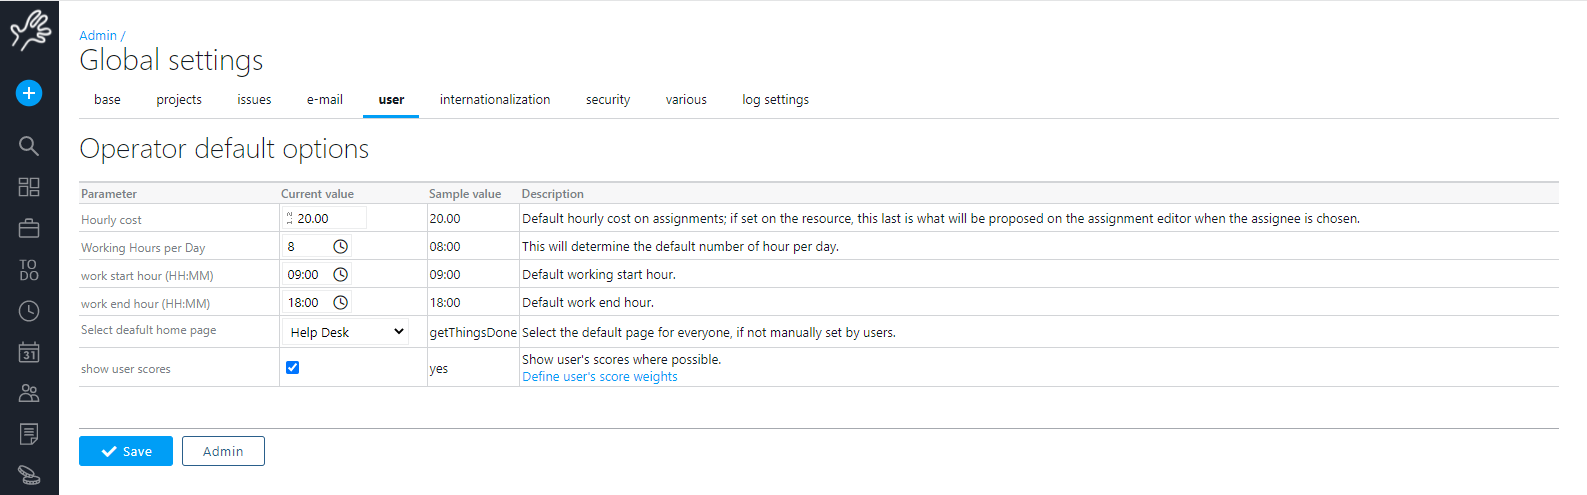Click the clock icon for work start hour

click(340, 274)
